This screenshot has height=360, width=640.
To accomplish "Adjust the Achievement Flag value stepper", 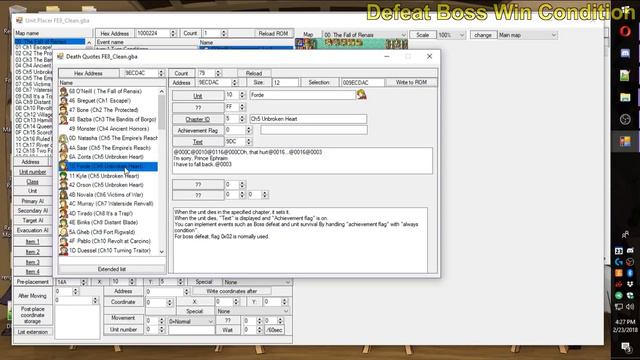I will click(249, 130).
